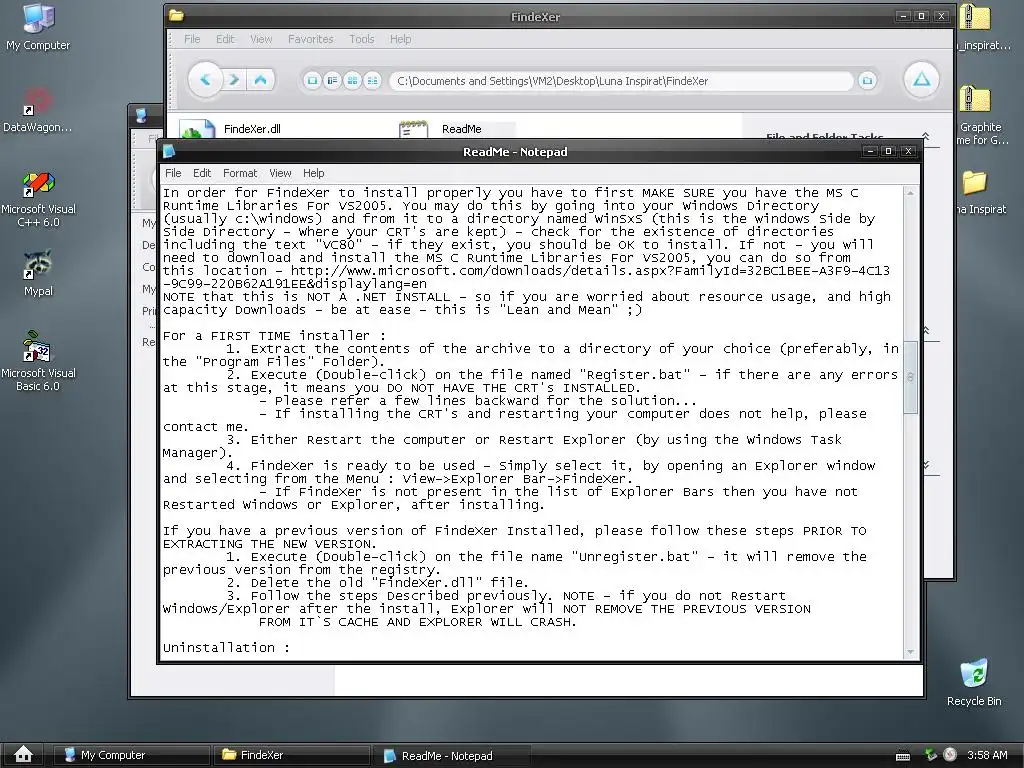1024x768 pixels.
Task: Click the keyboard icon in system tray
Action: point(903,756)
